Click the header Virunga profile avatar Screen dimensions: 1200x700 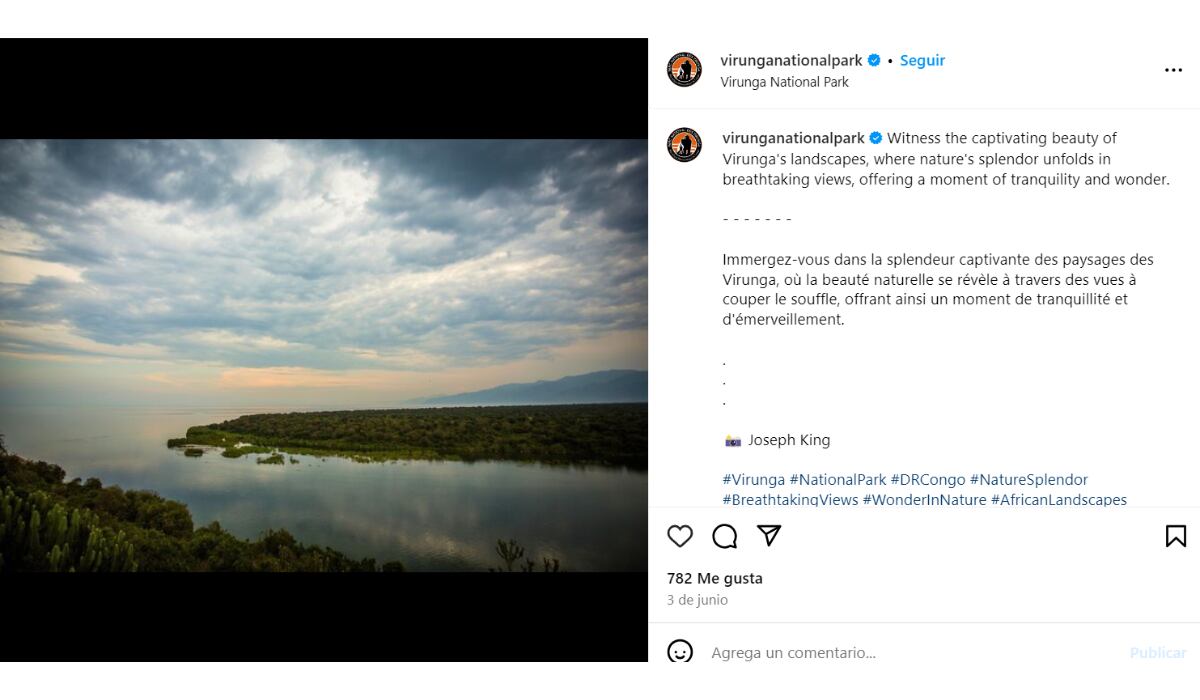684,70
